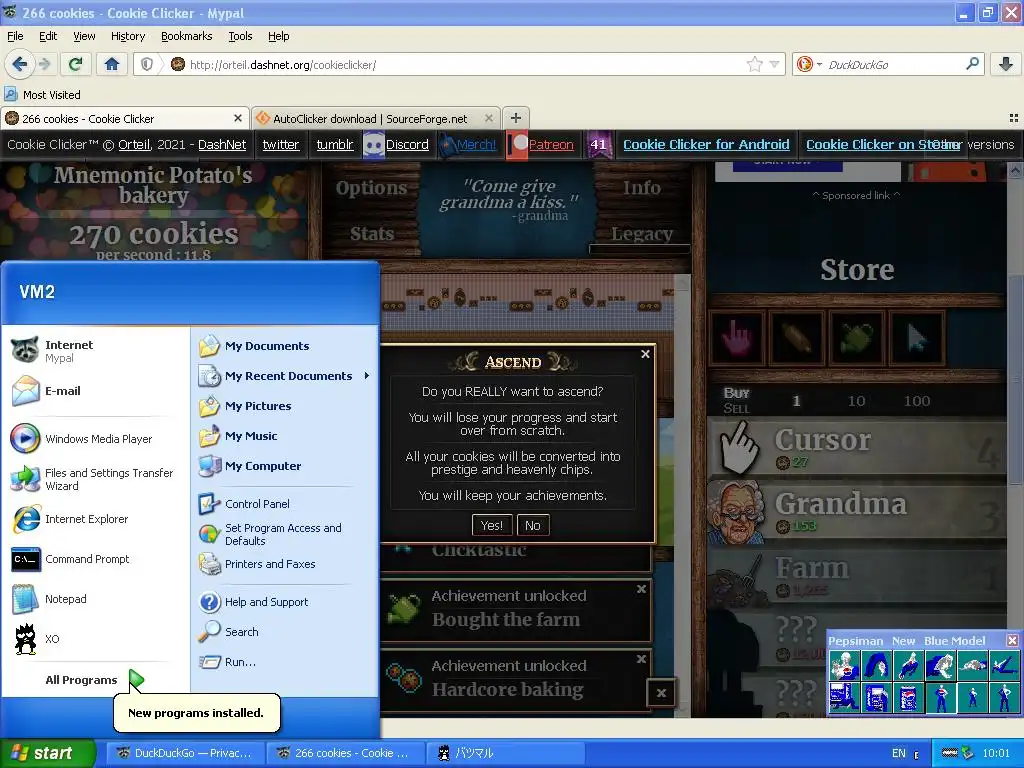Viewport: 1024px width, 768px height.
Task: Open Cookie Clicker Stats panel
Action: point(371,234)
